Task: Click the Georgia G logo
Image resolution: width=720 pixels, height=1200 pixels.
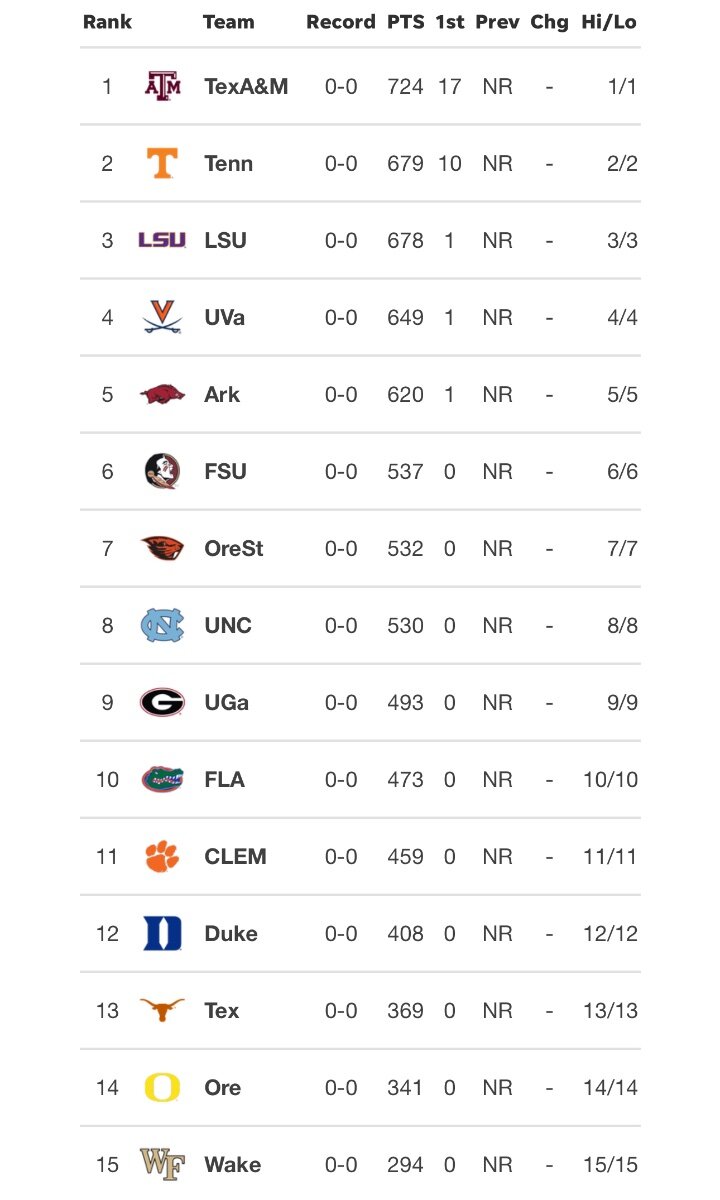Action: click(x=162, y=702)
